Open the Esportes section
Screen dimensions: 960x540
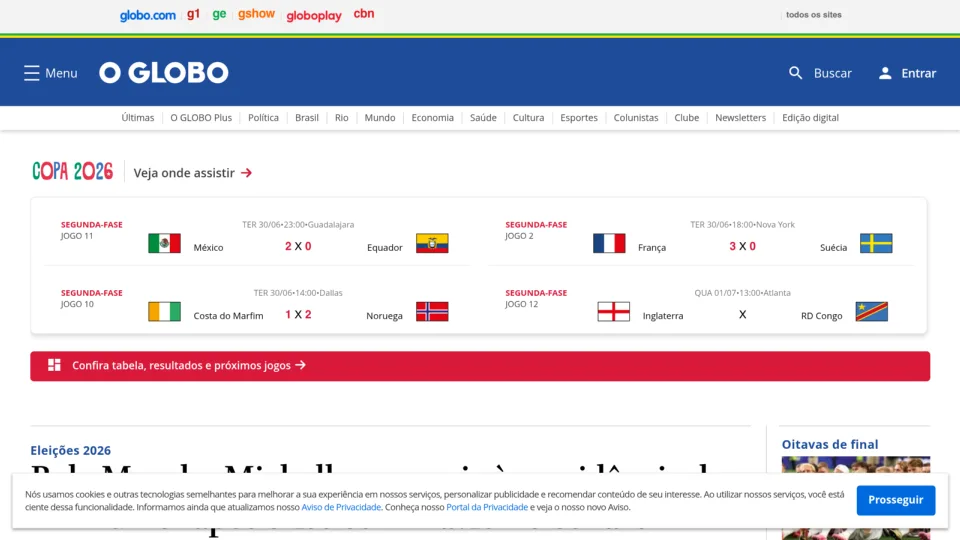[579, 118]
